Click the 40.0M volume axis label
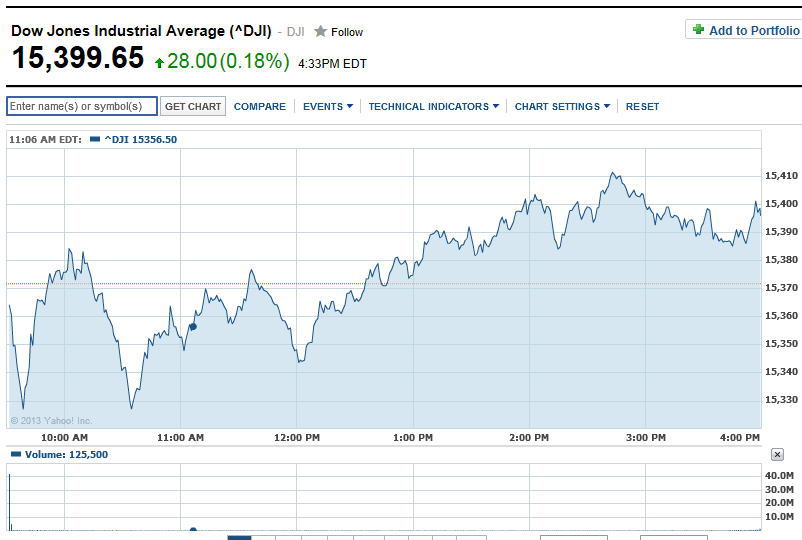Image resolution: width=802 pixels, height=540 pixels. coord(779,475)
